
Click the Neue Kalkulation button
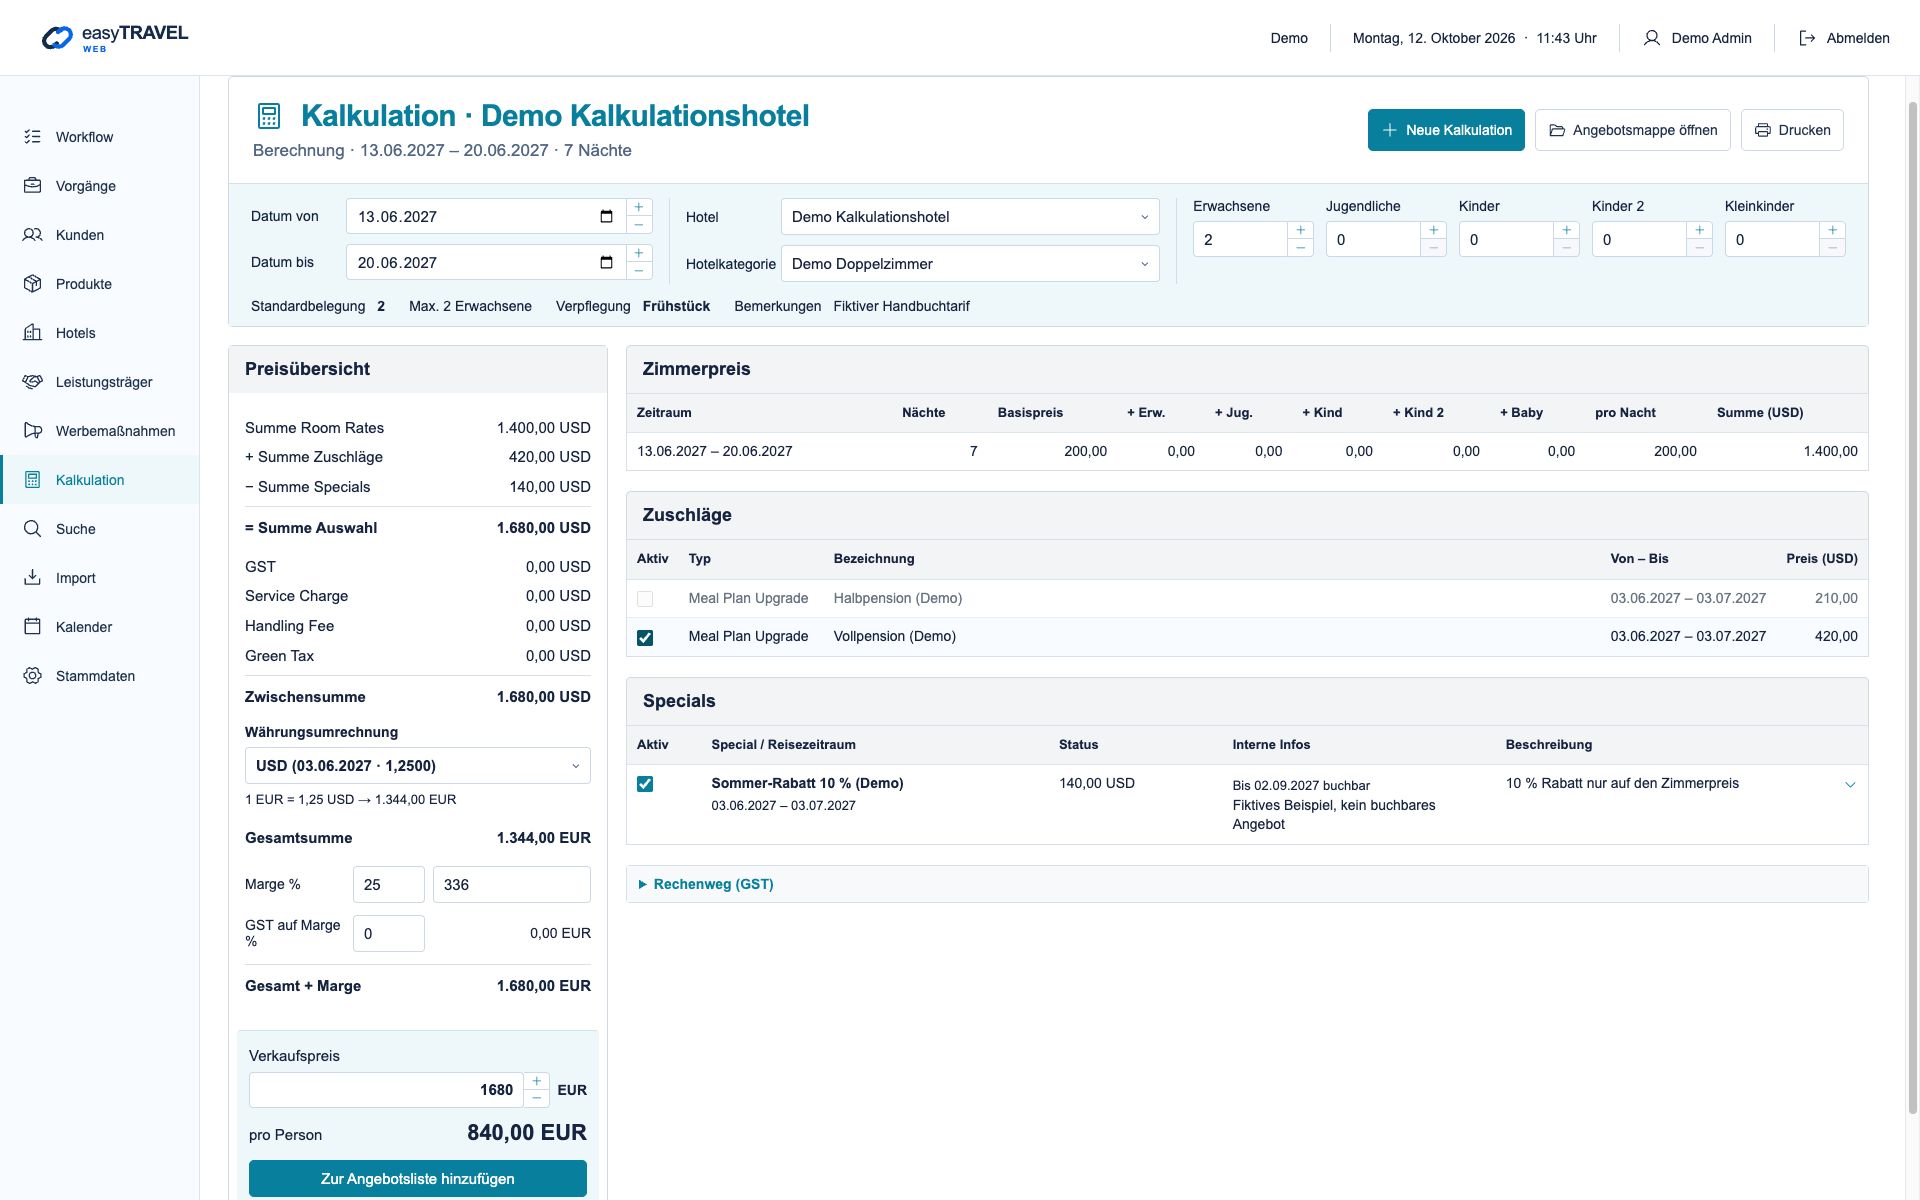click(1446, 130)
